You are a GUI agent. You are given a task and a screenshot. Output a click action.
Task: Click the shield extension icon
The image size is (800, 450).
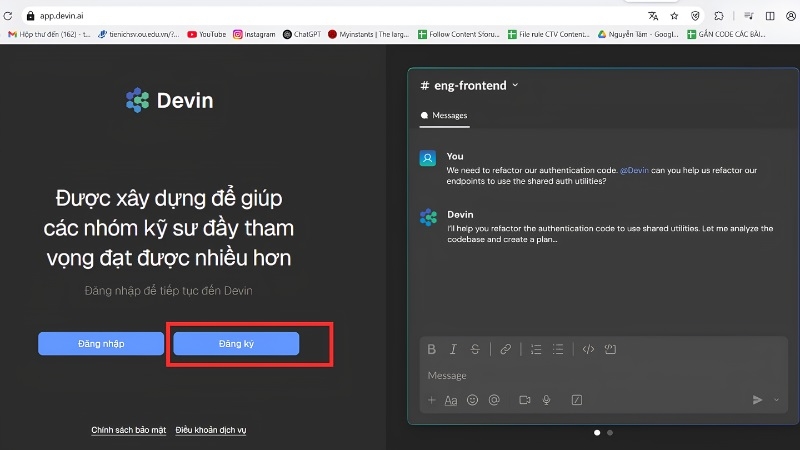[695, 16]
